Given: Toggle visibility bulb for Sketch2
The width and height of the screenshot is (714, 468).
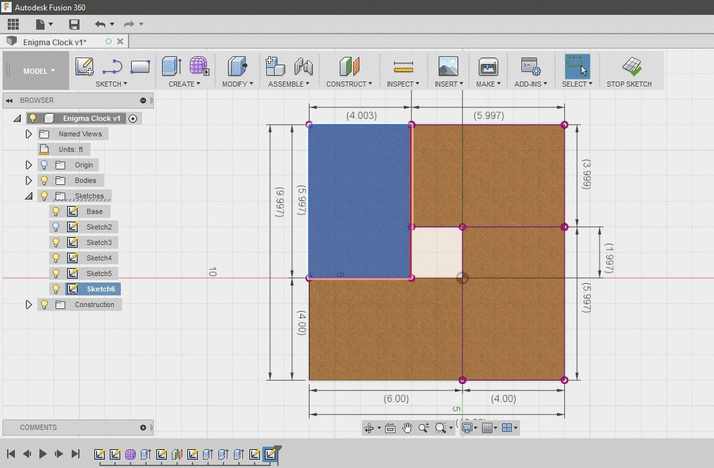Looking at the screenshot, I should (56, 227).
